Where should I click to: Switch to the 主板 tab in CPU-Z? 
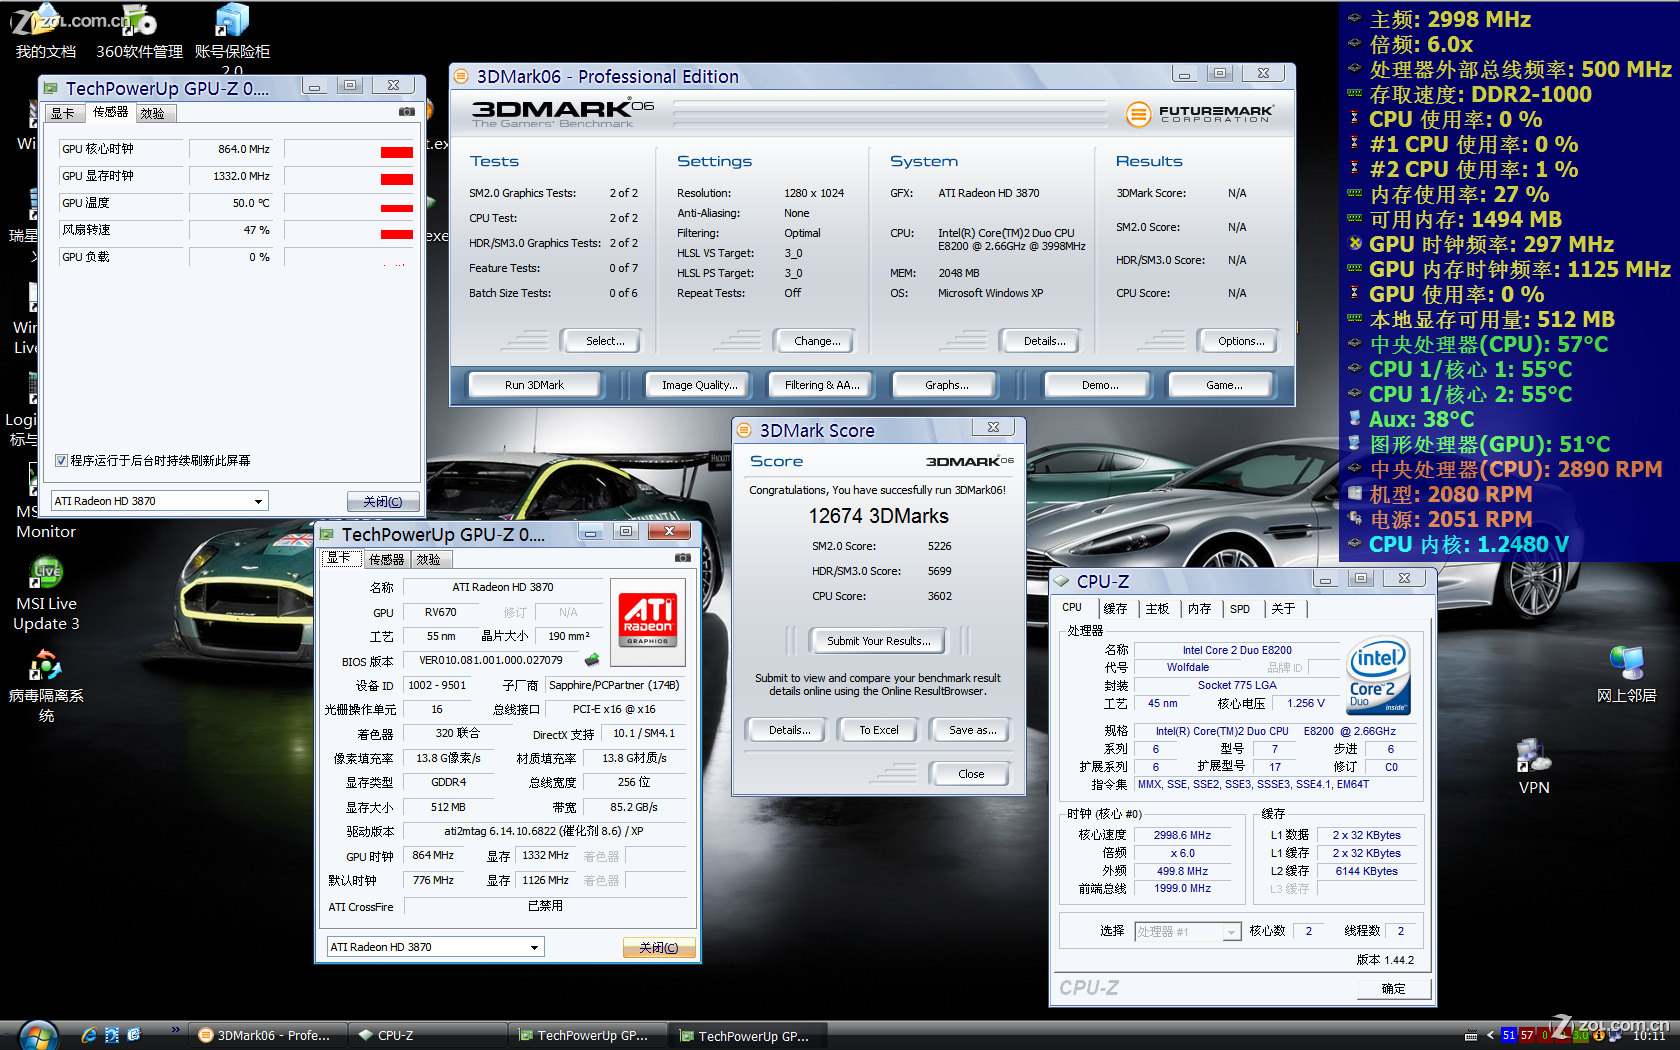tap(1157, 609)
